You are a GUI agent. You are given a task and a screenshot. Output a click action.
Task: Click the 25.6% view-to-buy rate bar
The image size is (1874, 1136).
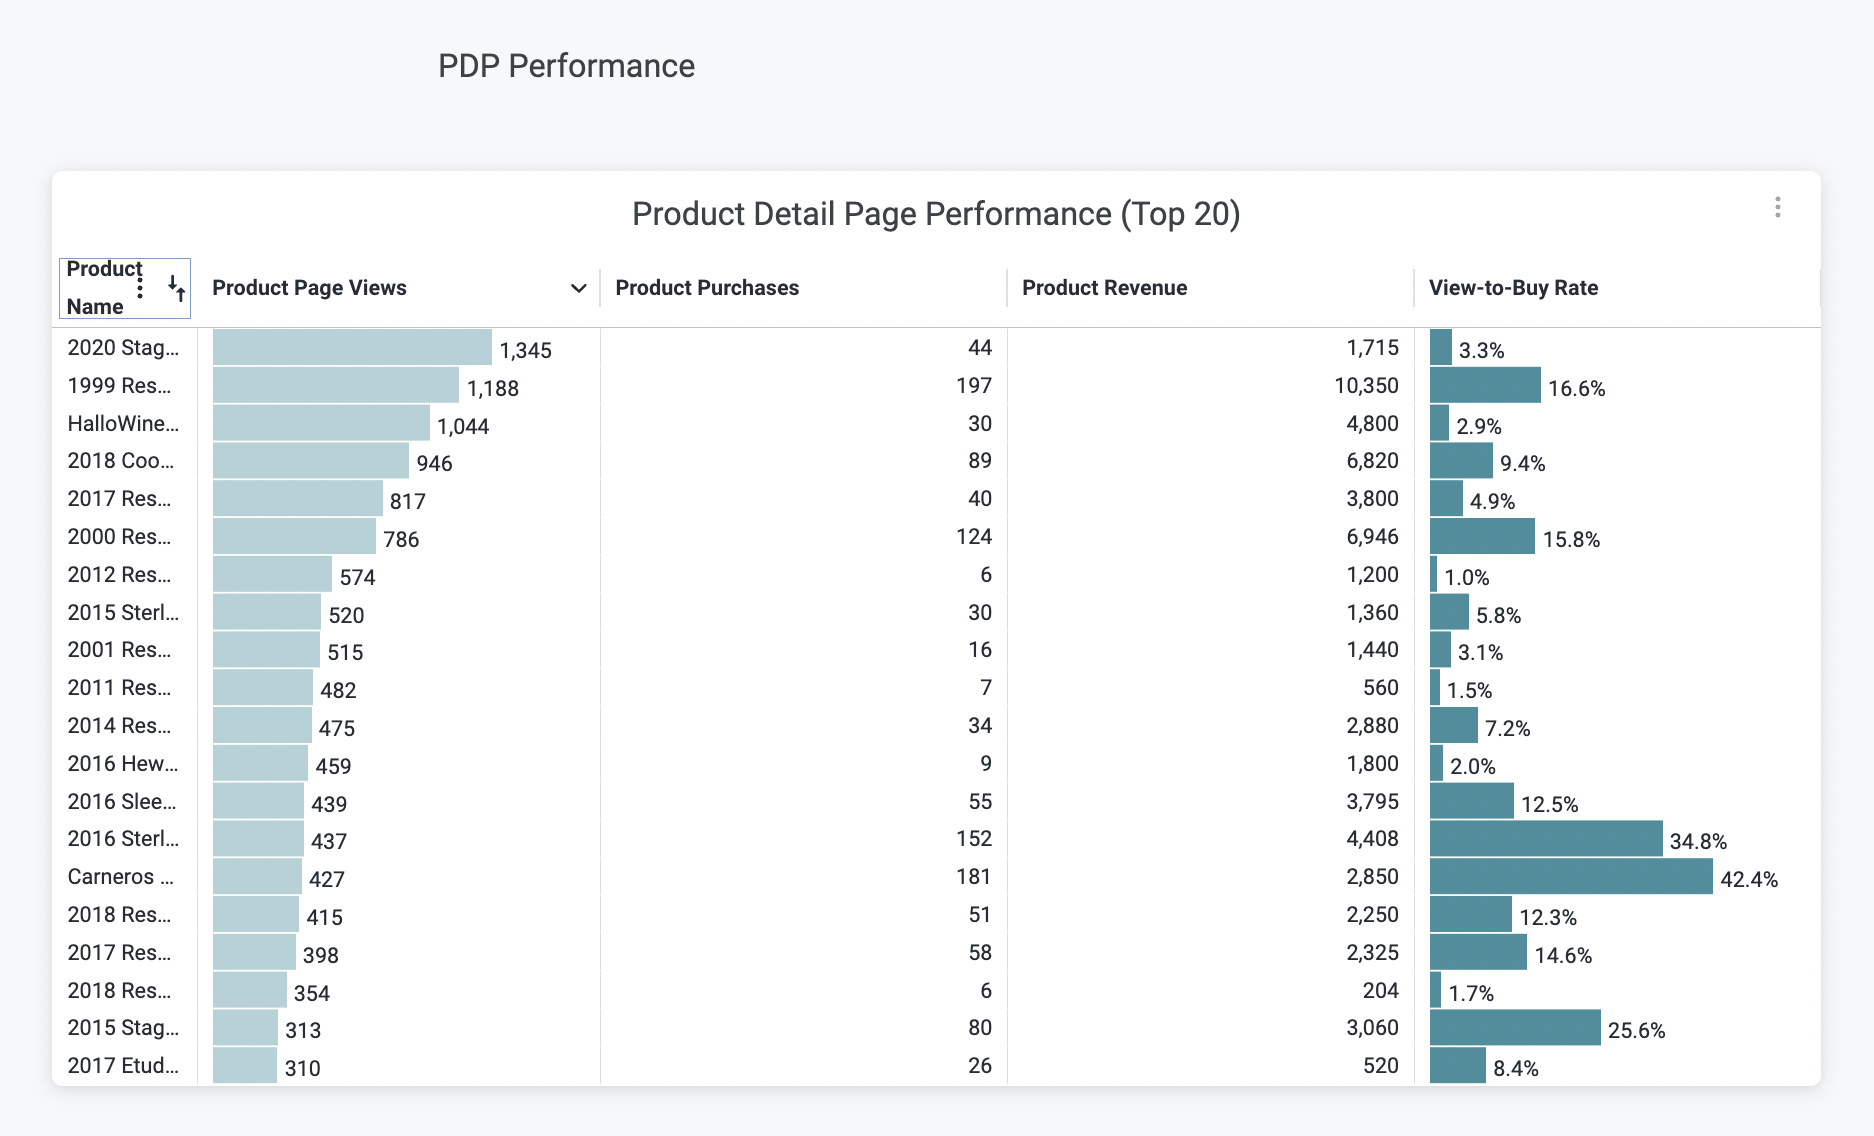point(1515,1028)
